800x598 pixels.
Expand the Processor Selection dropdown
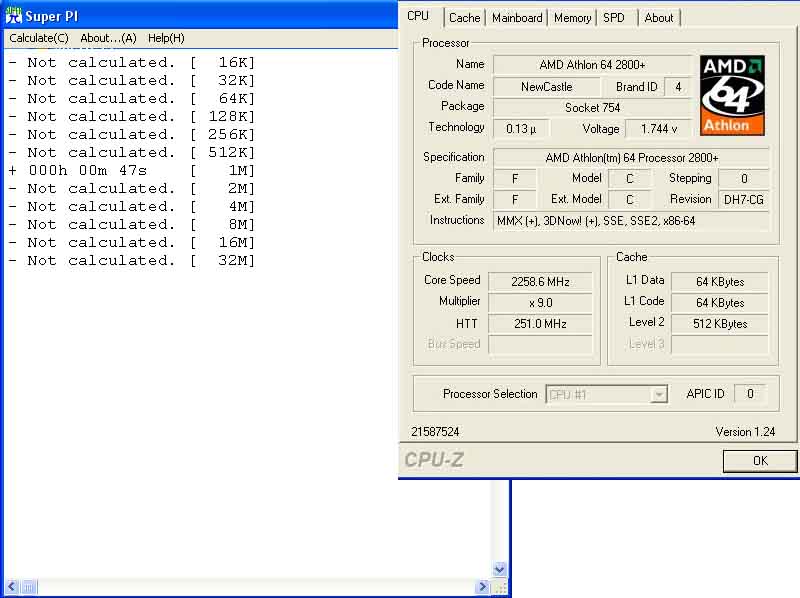659,394
